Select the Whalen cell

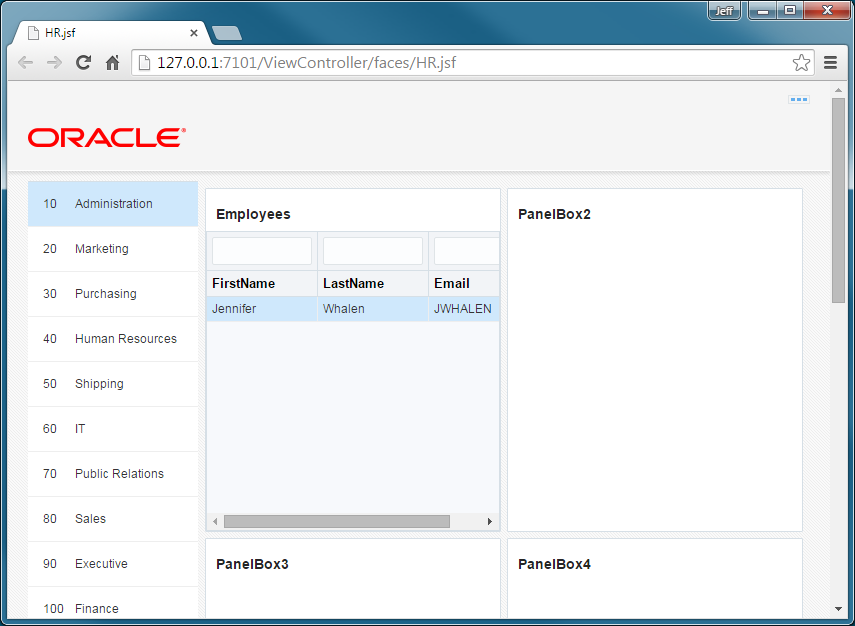(373, 309)
